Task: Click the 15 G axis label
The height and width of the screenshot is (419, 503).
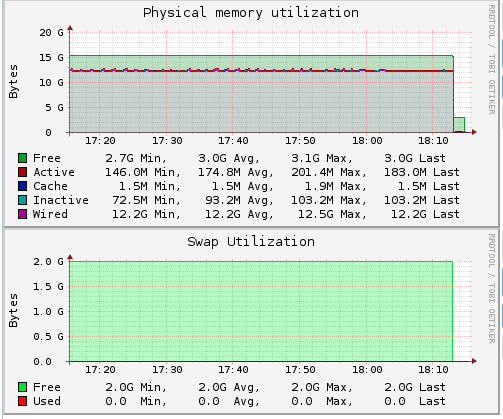Action: pos(51,58)
